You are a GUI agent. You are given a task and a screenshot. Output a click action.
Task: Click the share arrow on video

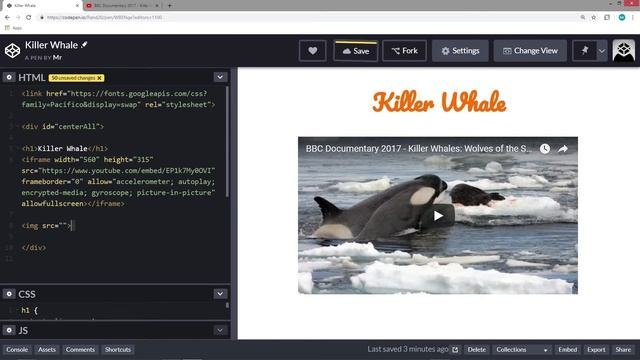point(563,149)
